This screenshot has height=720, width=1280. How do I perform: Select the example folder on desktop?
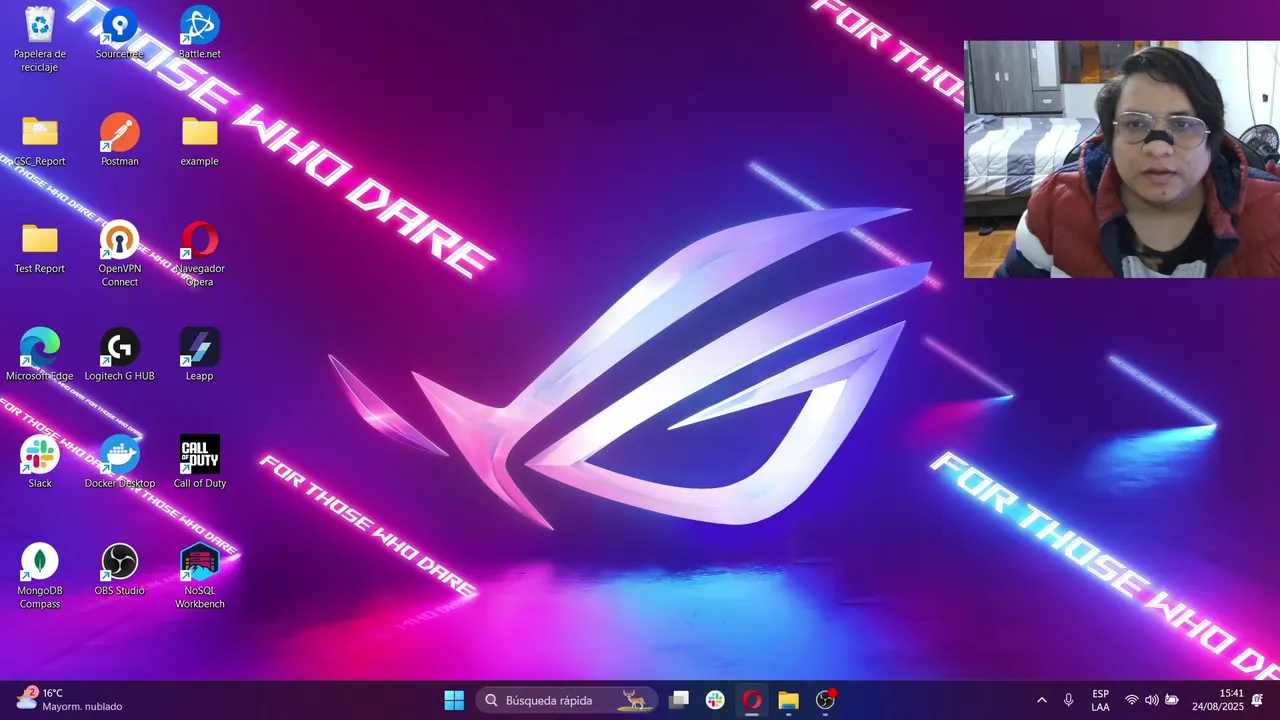(200, 140)
